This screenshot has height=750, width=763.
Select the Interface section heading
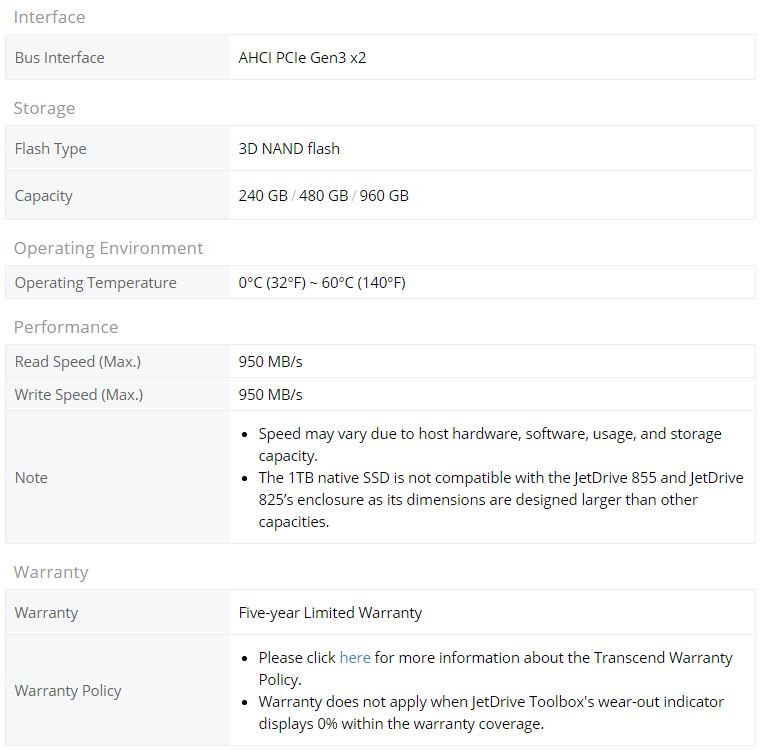click(50, 17)
